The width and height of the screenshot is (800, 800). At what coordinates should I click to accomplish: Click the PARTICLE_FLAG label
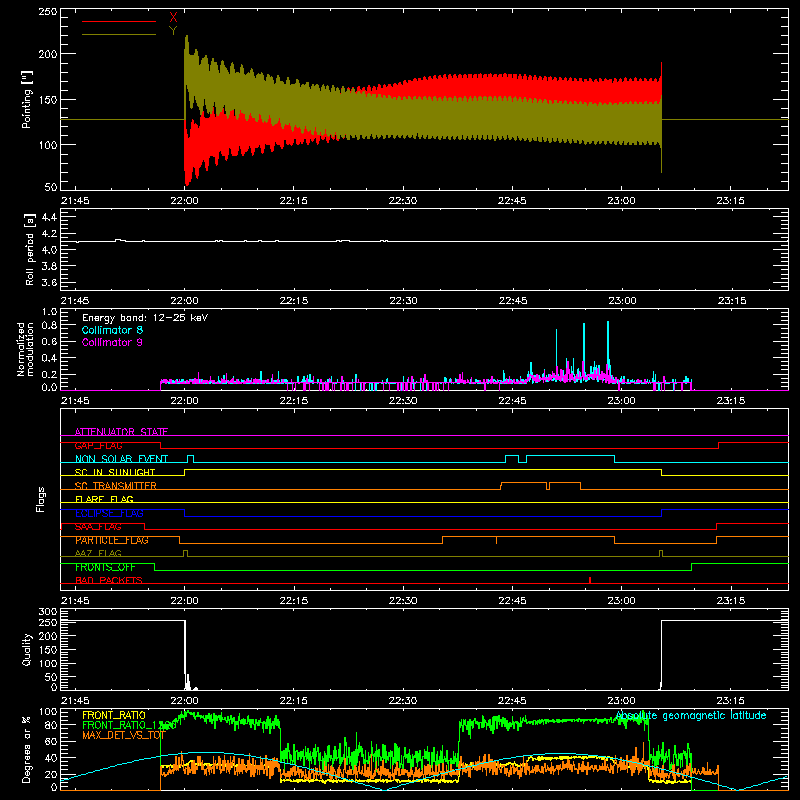click(112, 540)
